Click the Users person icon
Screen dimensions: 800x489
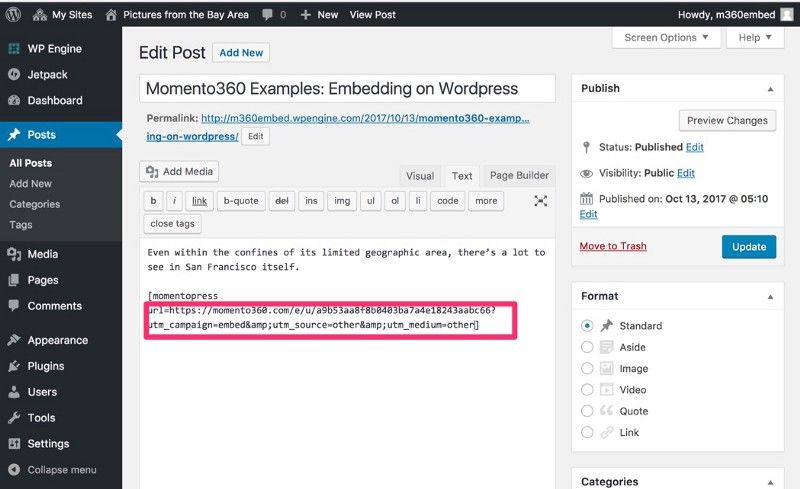pyautogui.click(x=14, y=392)
